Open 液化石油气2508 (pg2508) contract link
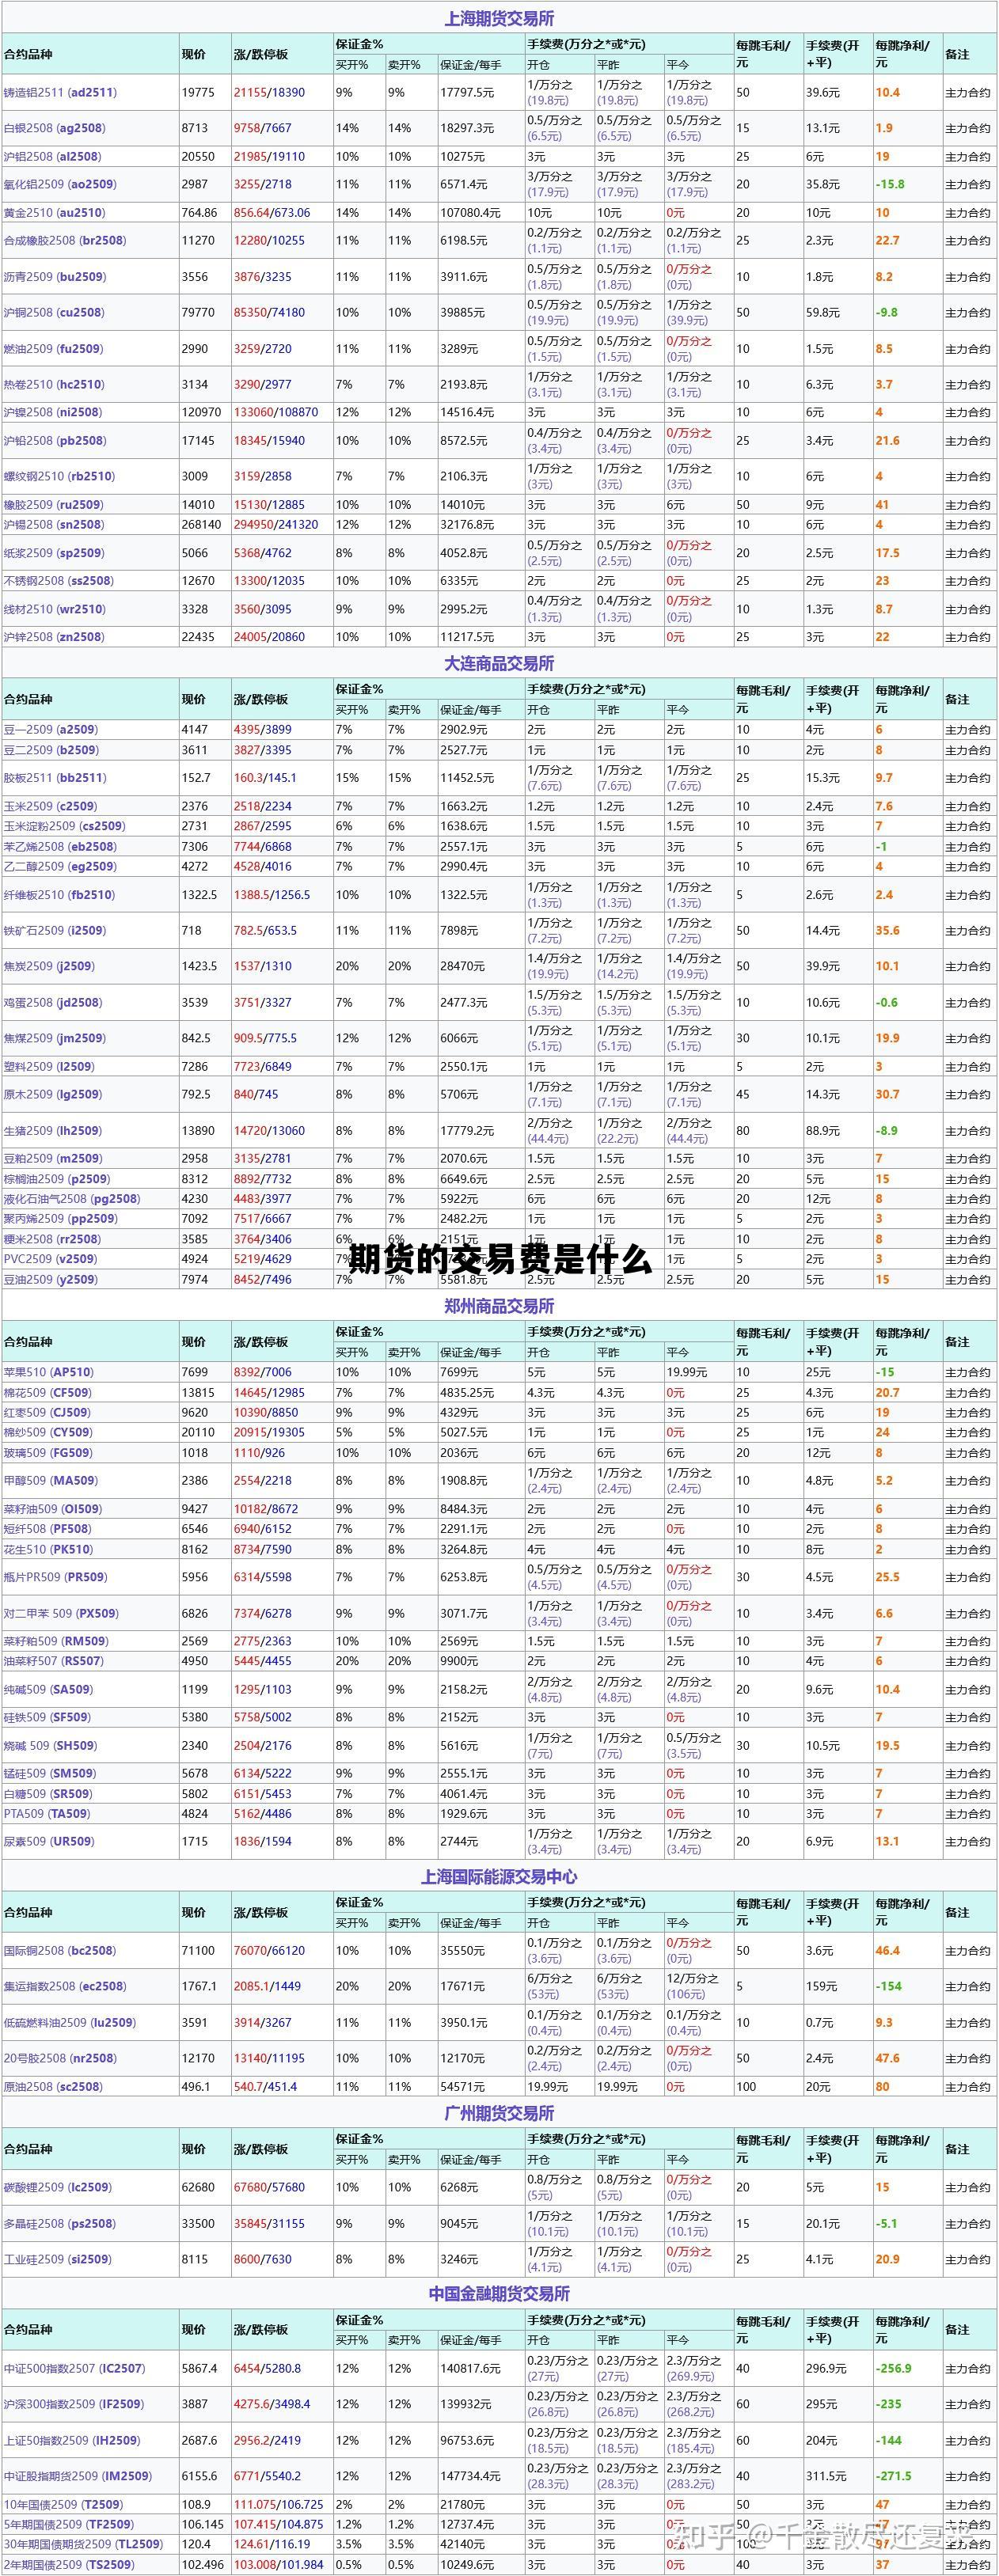 (72, 1199)
